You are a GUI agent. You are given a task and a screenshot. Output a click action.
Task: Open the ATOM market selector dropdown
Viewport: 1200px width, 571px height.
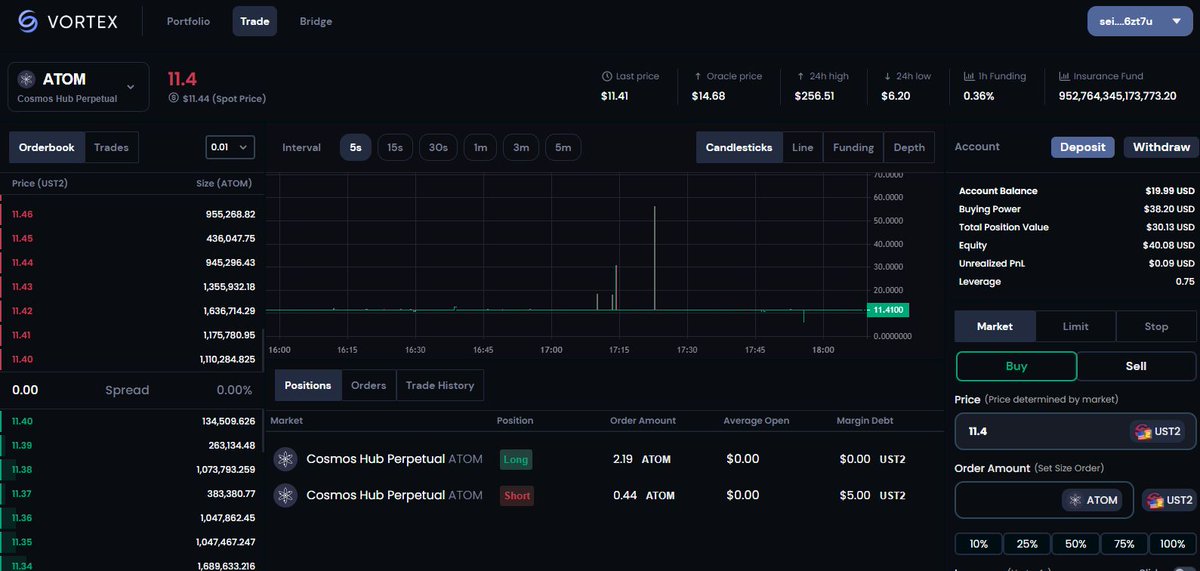pyautogui.click(x=78, y=87)
